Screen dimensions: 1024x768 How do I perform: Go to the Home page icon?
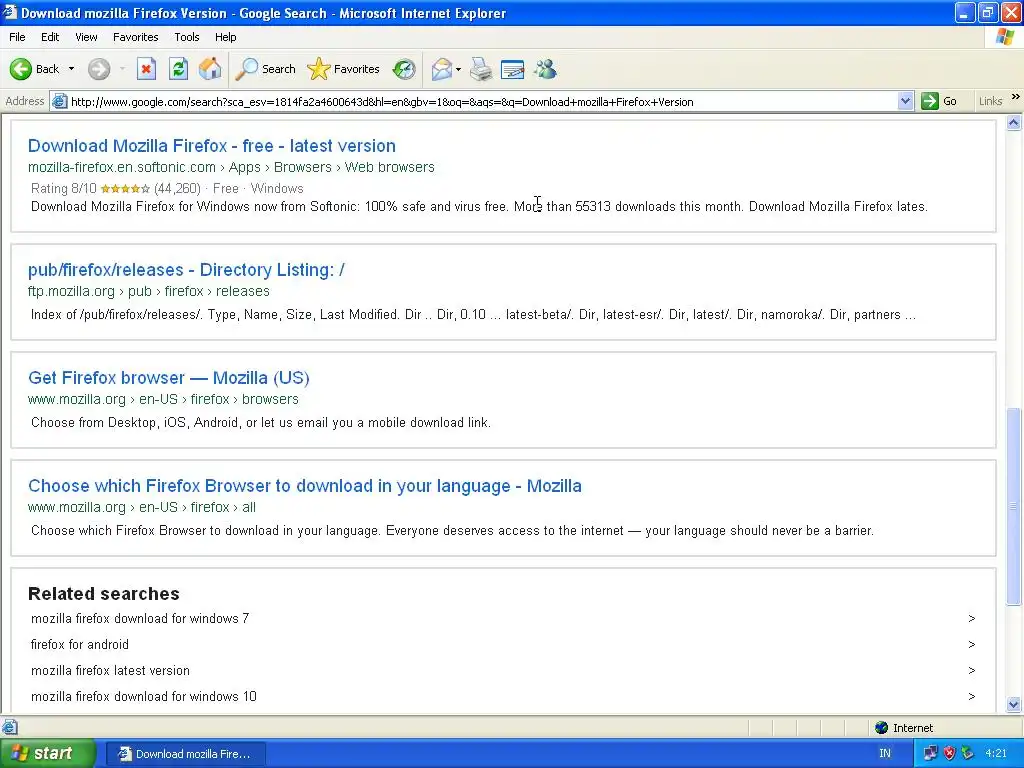tap(210, 69)
